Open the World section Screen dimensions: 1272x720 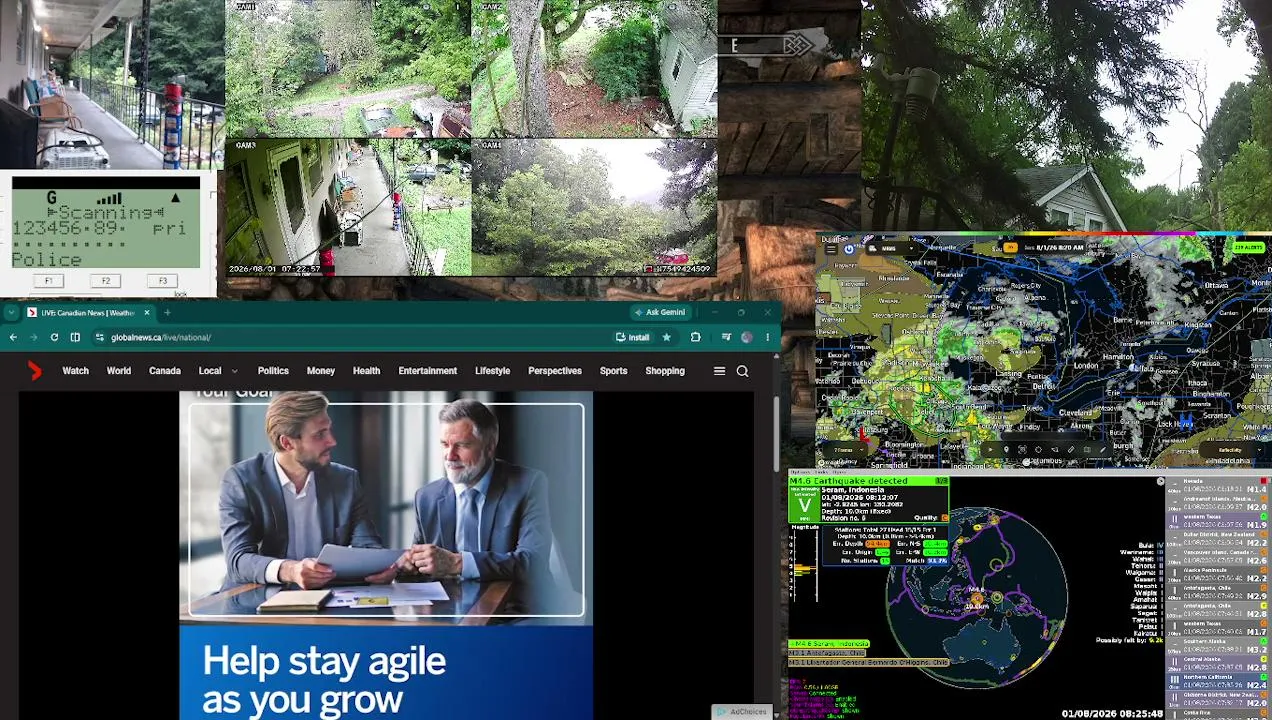pos(119,371)
